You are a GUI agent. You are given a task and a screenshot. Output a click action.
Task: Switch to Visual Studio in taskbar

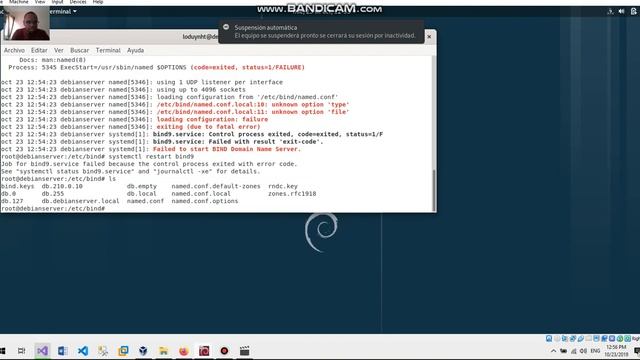pyautogui.click(x=42, y=351)
